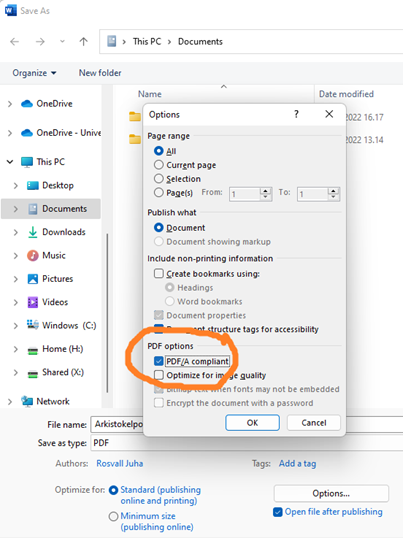Click second folder icon in file list
The image size is (403, 538).
click(135, 139)
